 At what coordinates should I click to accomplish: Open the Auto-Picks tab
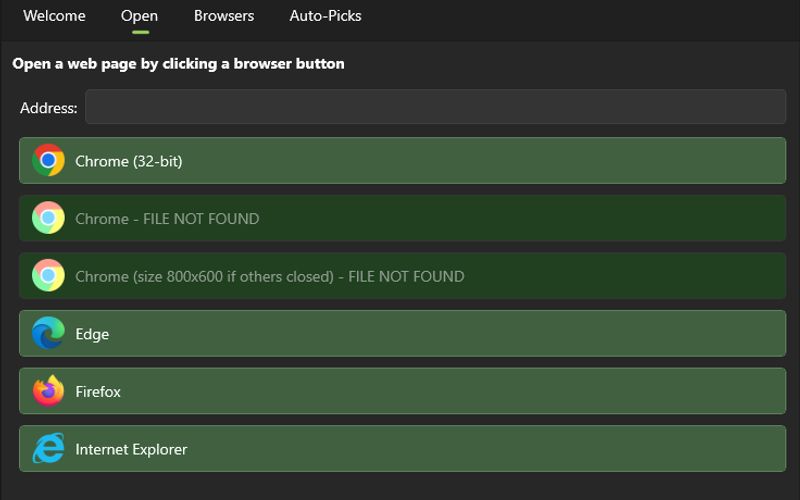pos(325,16)
